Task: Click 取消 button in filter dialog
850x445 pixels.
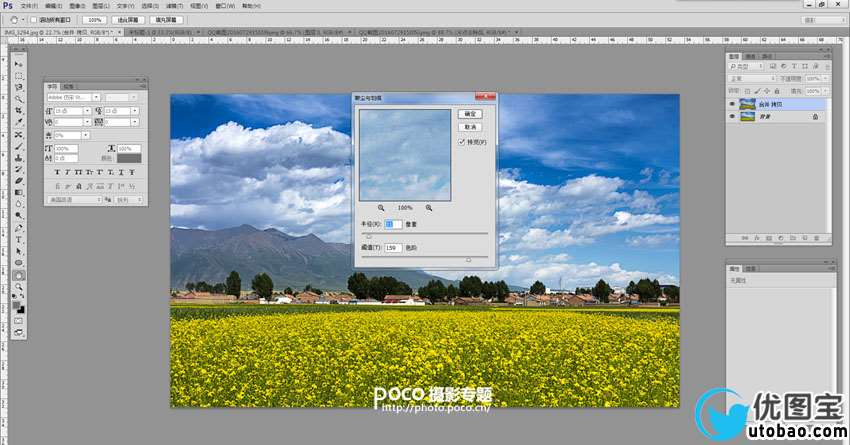Action: (x=470, y=127)
